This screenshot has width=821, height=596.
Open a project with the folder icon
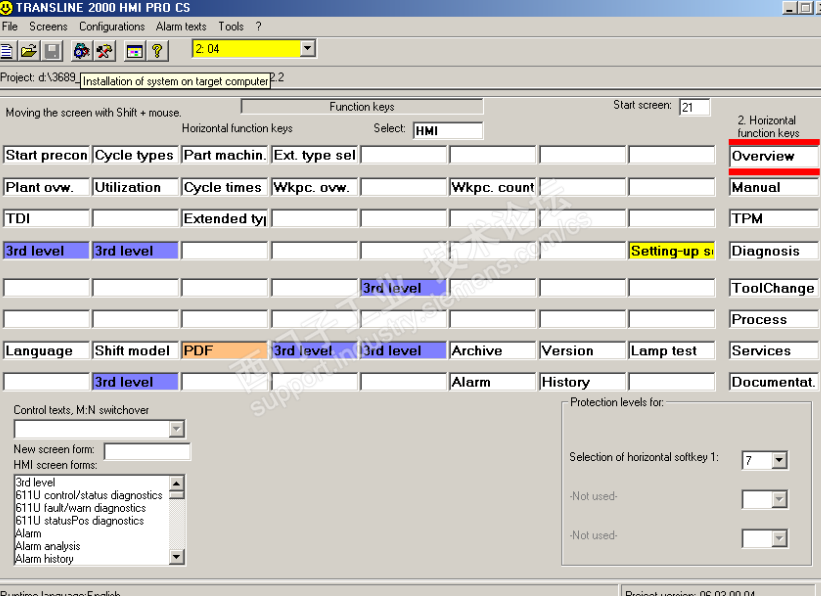point(29,50)
